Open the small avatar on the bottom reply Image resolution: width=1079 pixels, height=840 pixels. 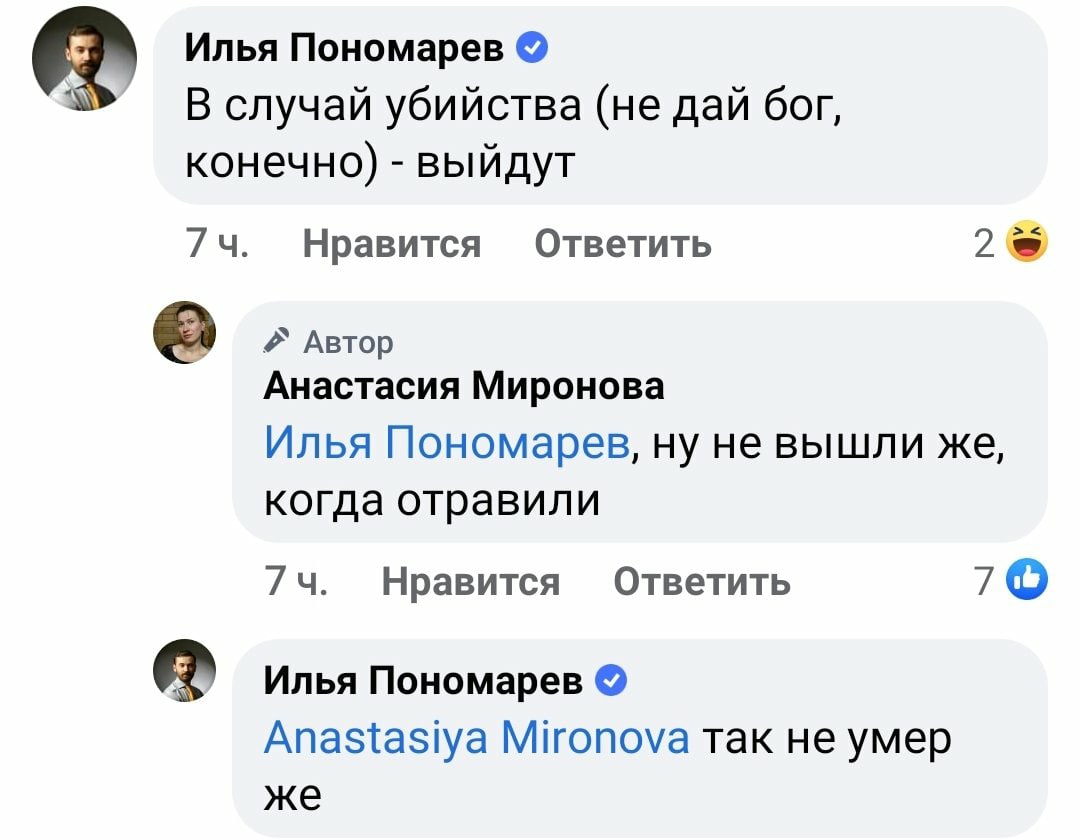pyautogui.click(x=184, y=670)
